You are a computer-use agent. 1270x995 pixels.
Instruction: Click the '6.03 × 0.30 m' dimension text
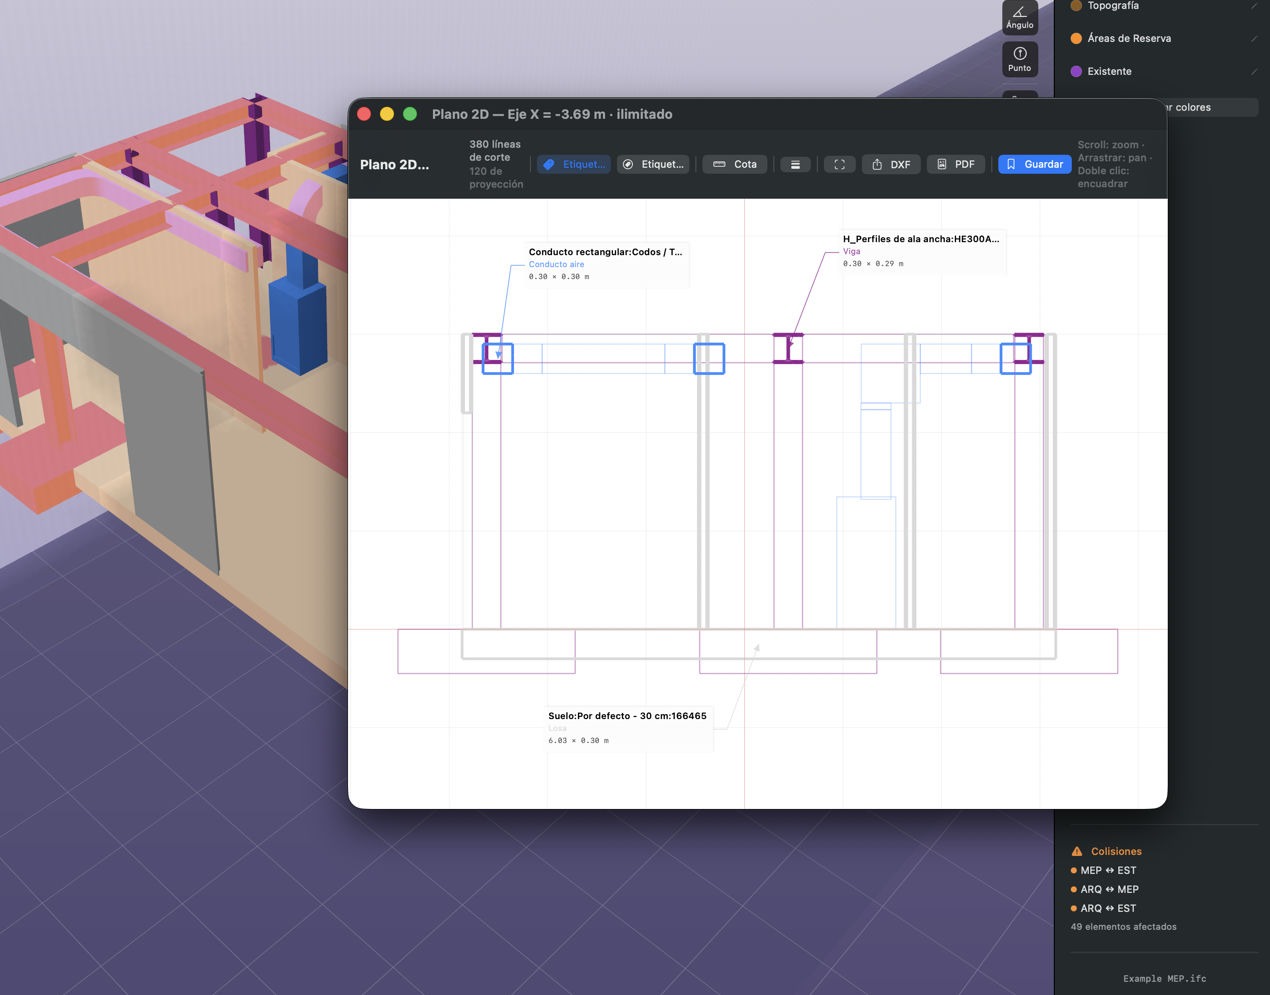tap(578, 741)
